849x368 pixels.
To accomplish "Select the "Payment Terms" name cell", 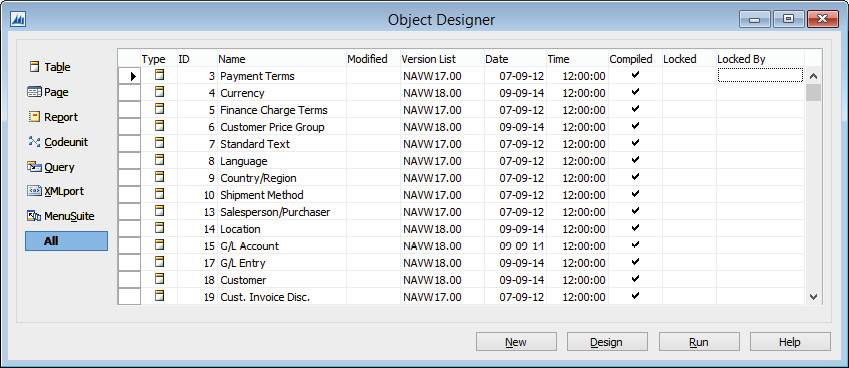I will click(x=282, y=76).
